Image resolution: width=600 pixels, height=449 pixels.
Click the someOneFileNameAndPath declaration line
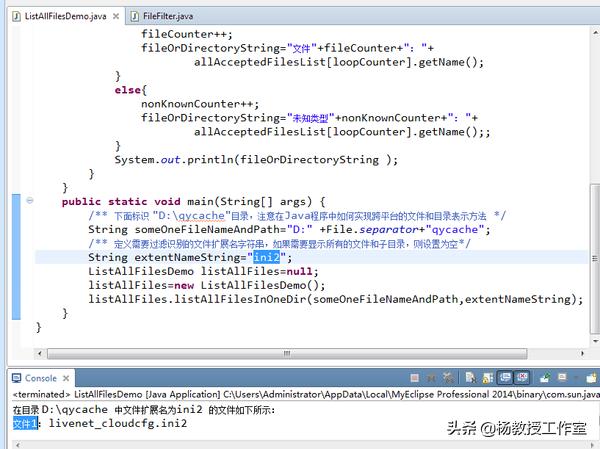click(x=289, y=229)
